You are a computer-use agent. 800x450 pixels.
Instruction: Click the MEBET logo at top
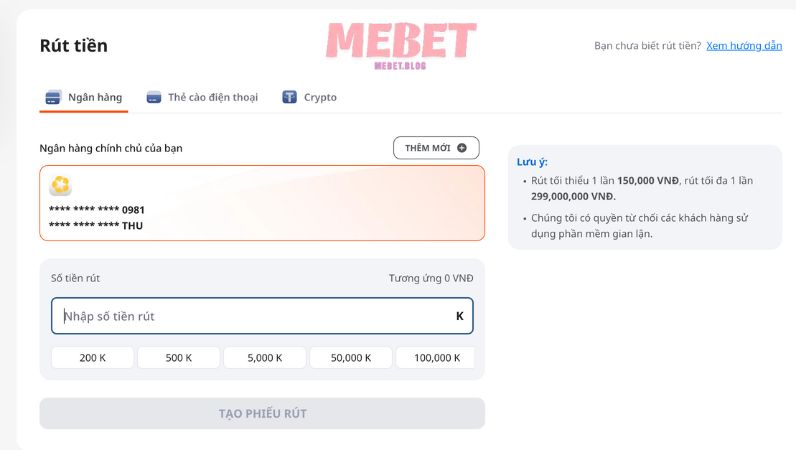pyautogui.click(x=400, y=44)
